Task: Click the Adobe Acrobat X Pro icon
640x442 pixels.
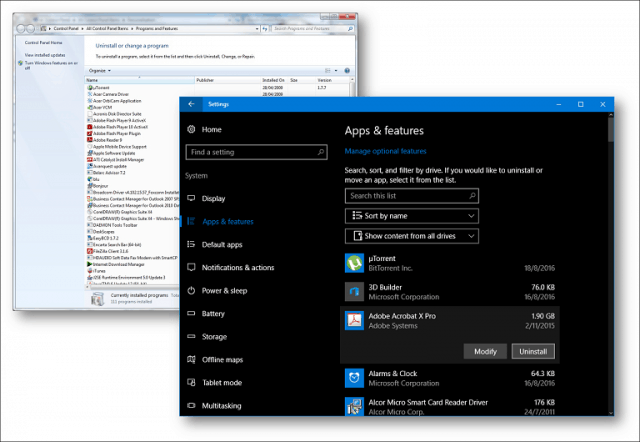Action: tap(354, 320)
